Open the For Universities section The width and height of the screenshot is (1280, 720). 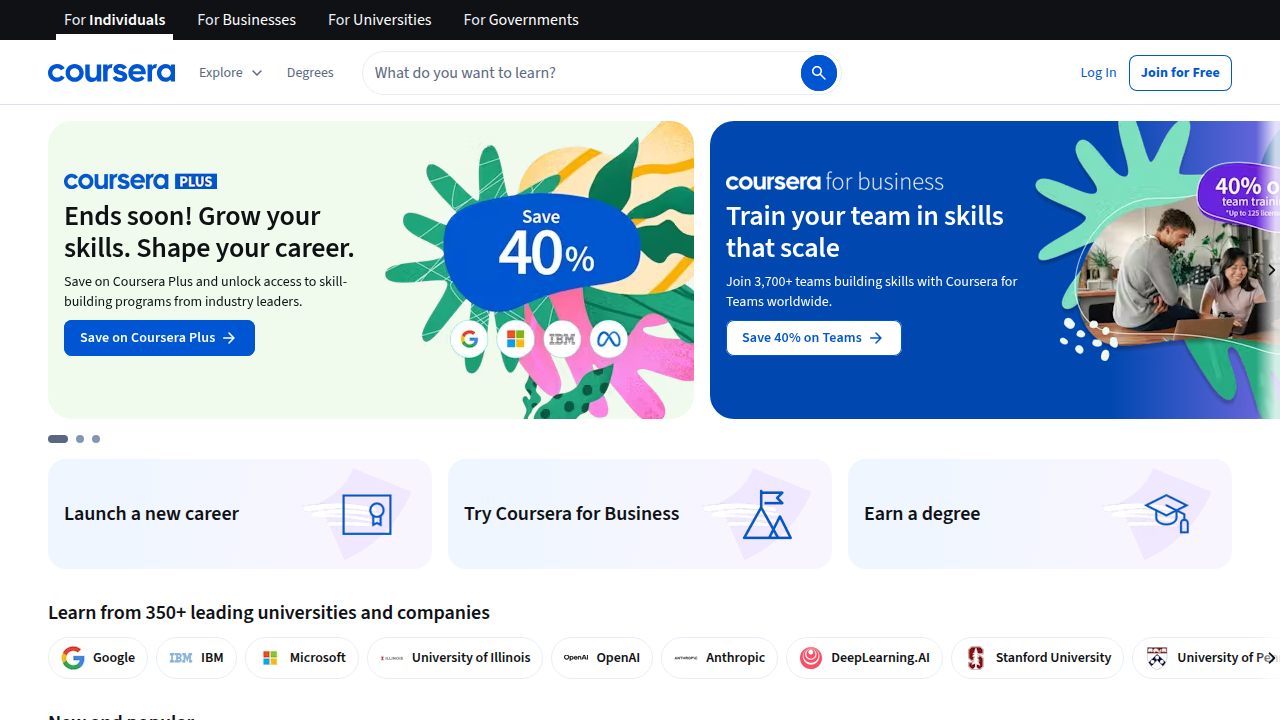379,19
